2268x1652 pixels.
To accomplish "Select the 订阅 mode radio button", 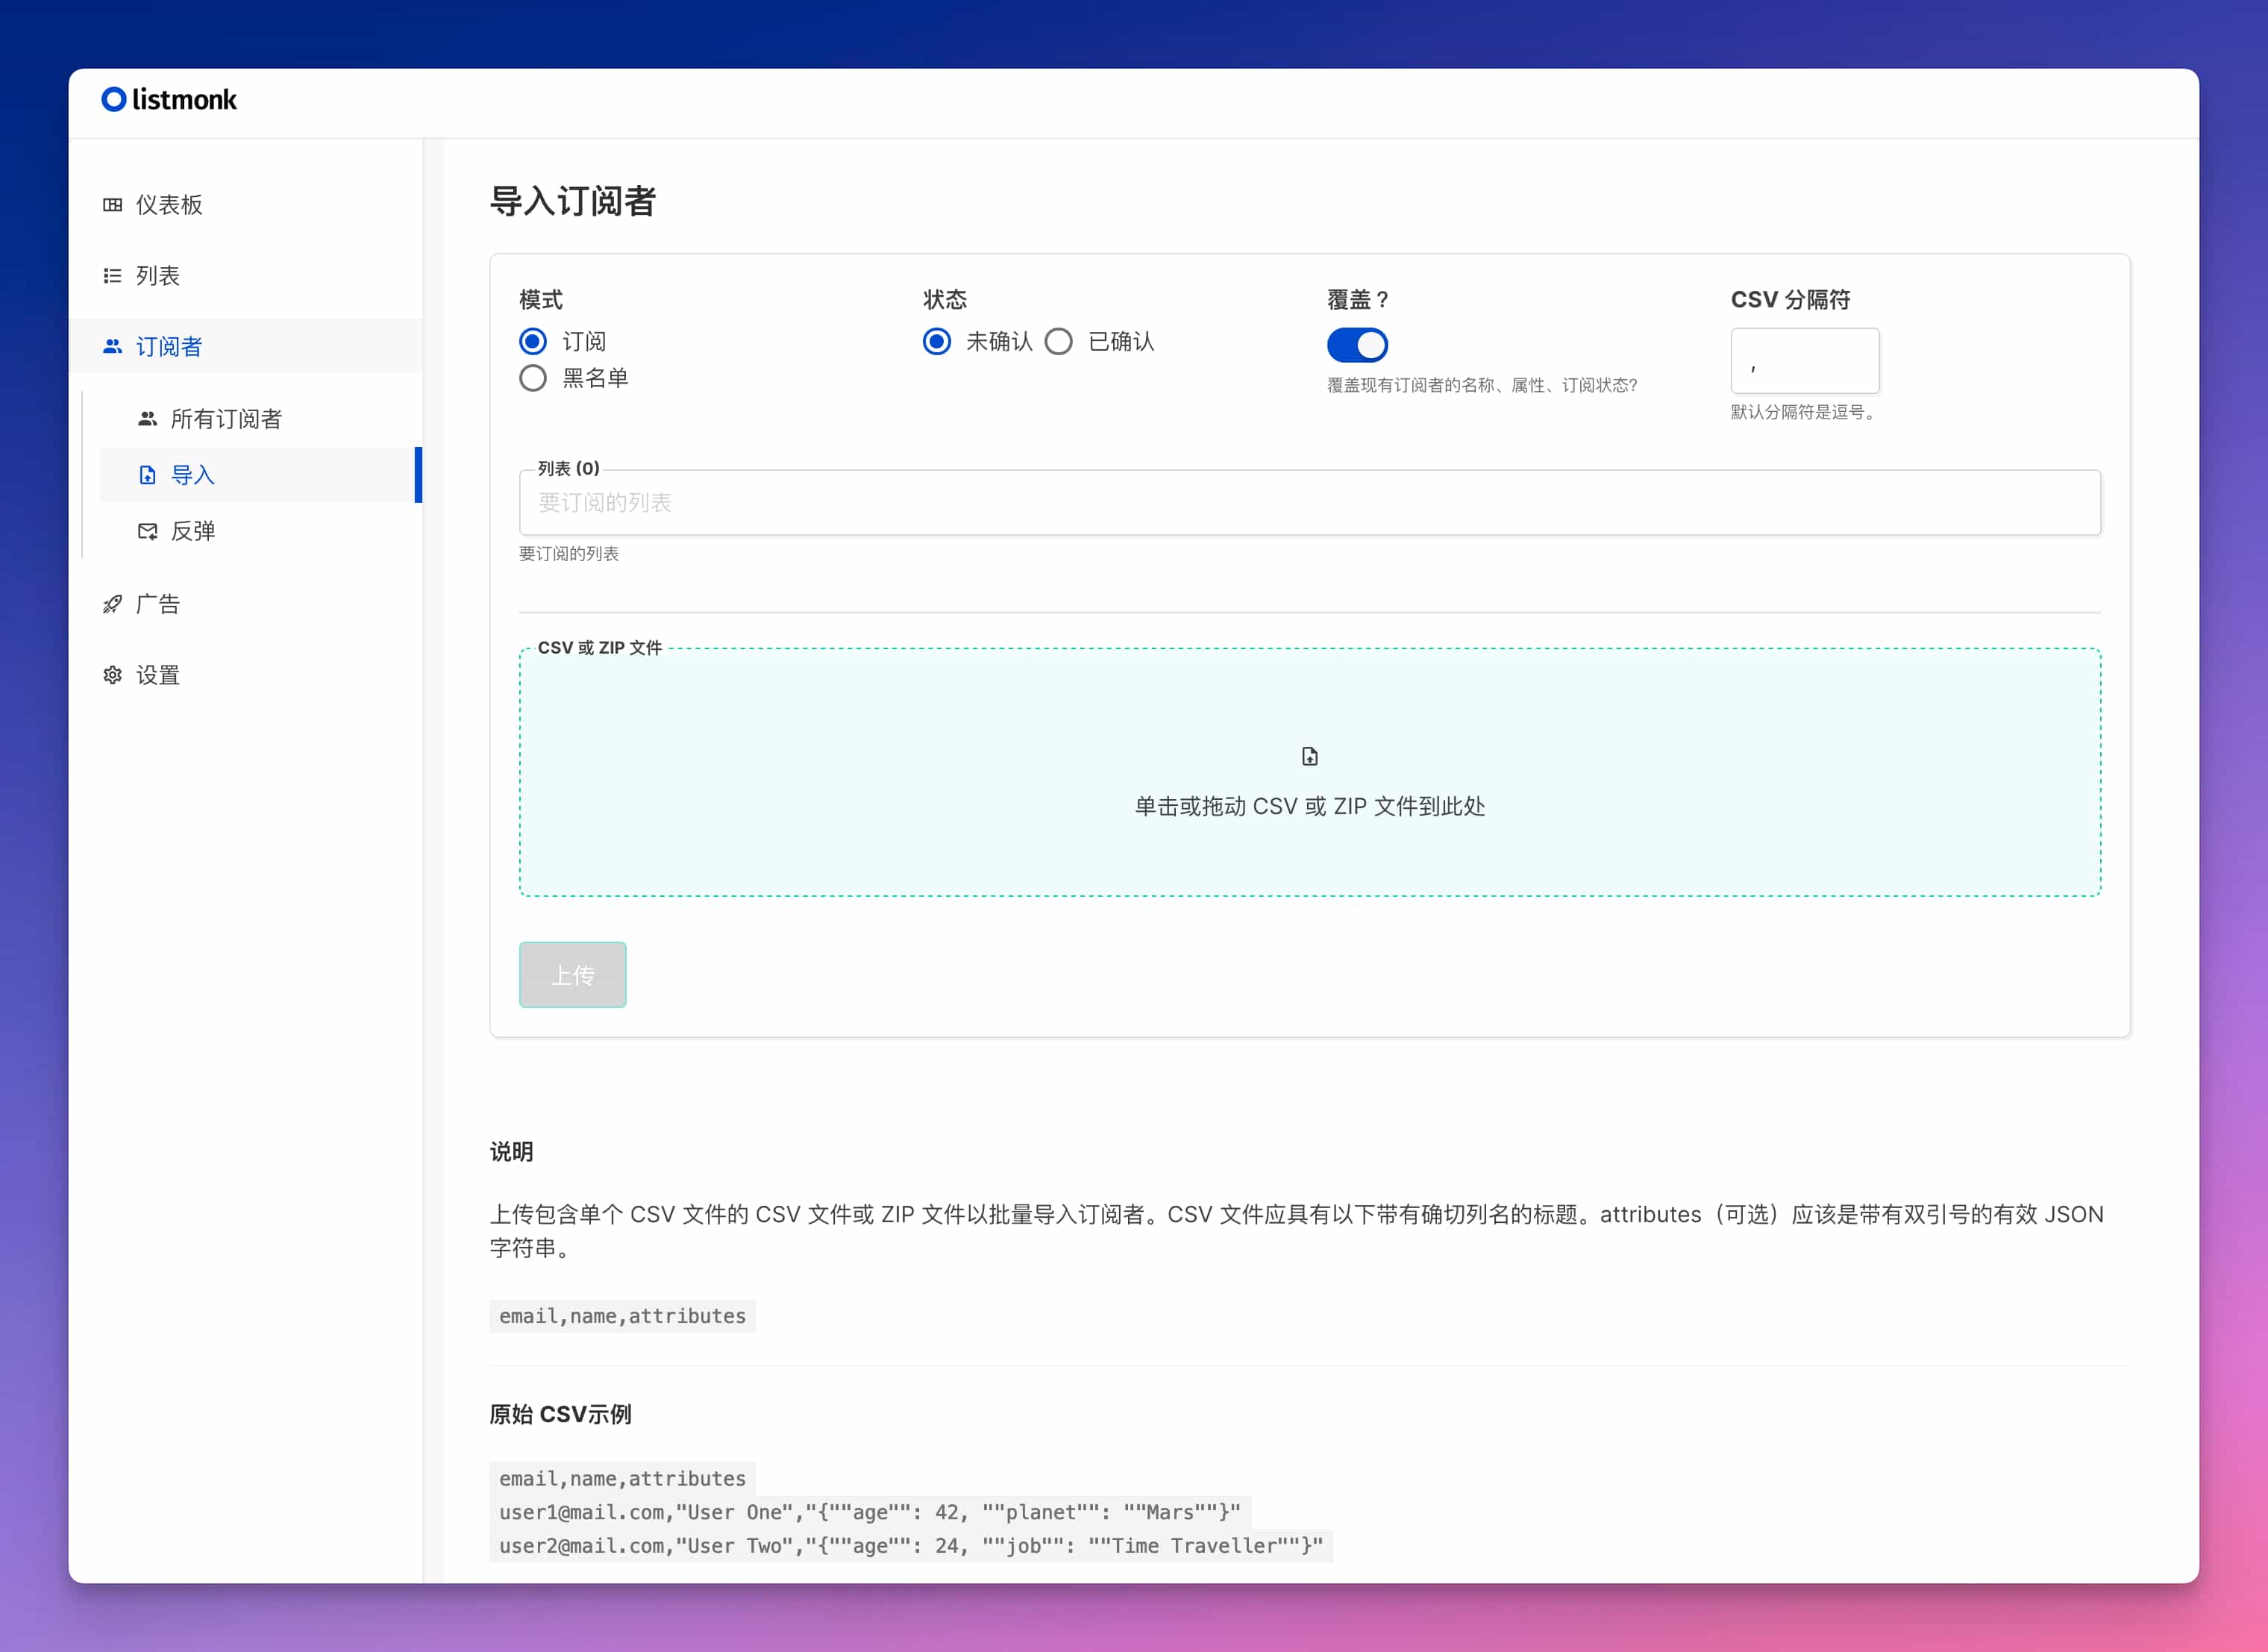I will tap(532, 341).
